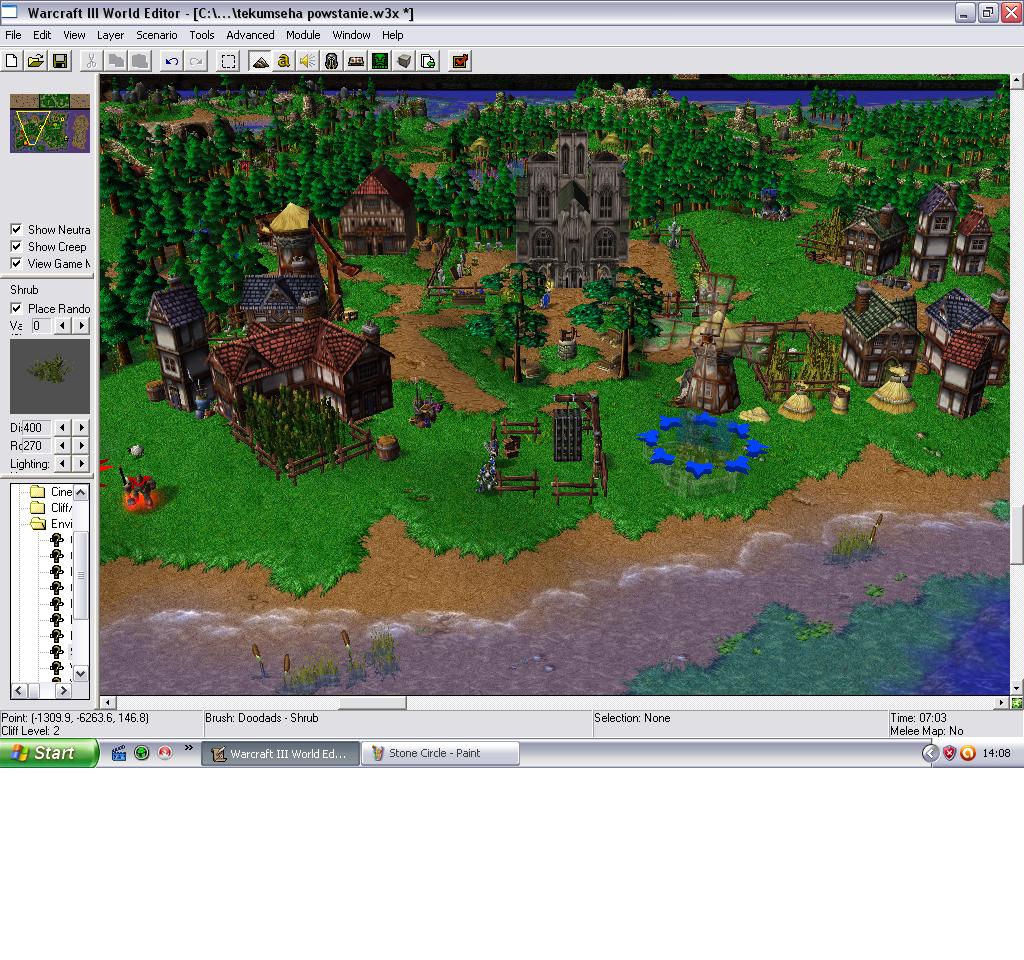Open the Advanced menu
This screenshot has width=1024, height=960.
(250, 35)
